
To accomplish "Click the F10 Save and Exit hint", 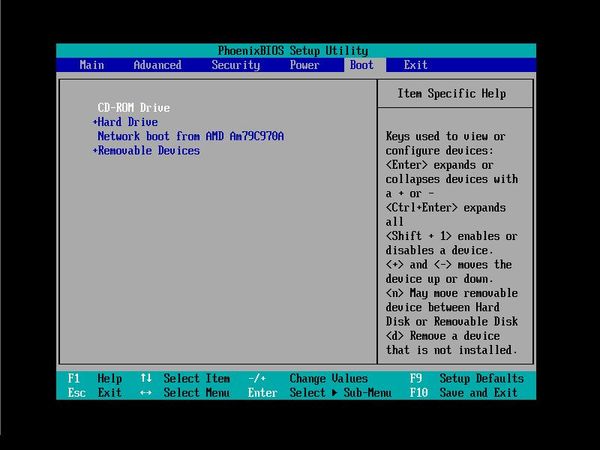I will (x=463, y=393).
